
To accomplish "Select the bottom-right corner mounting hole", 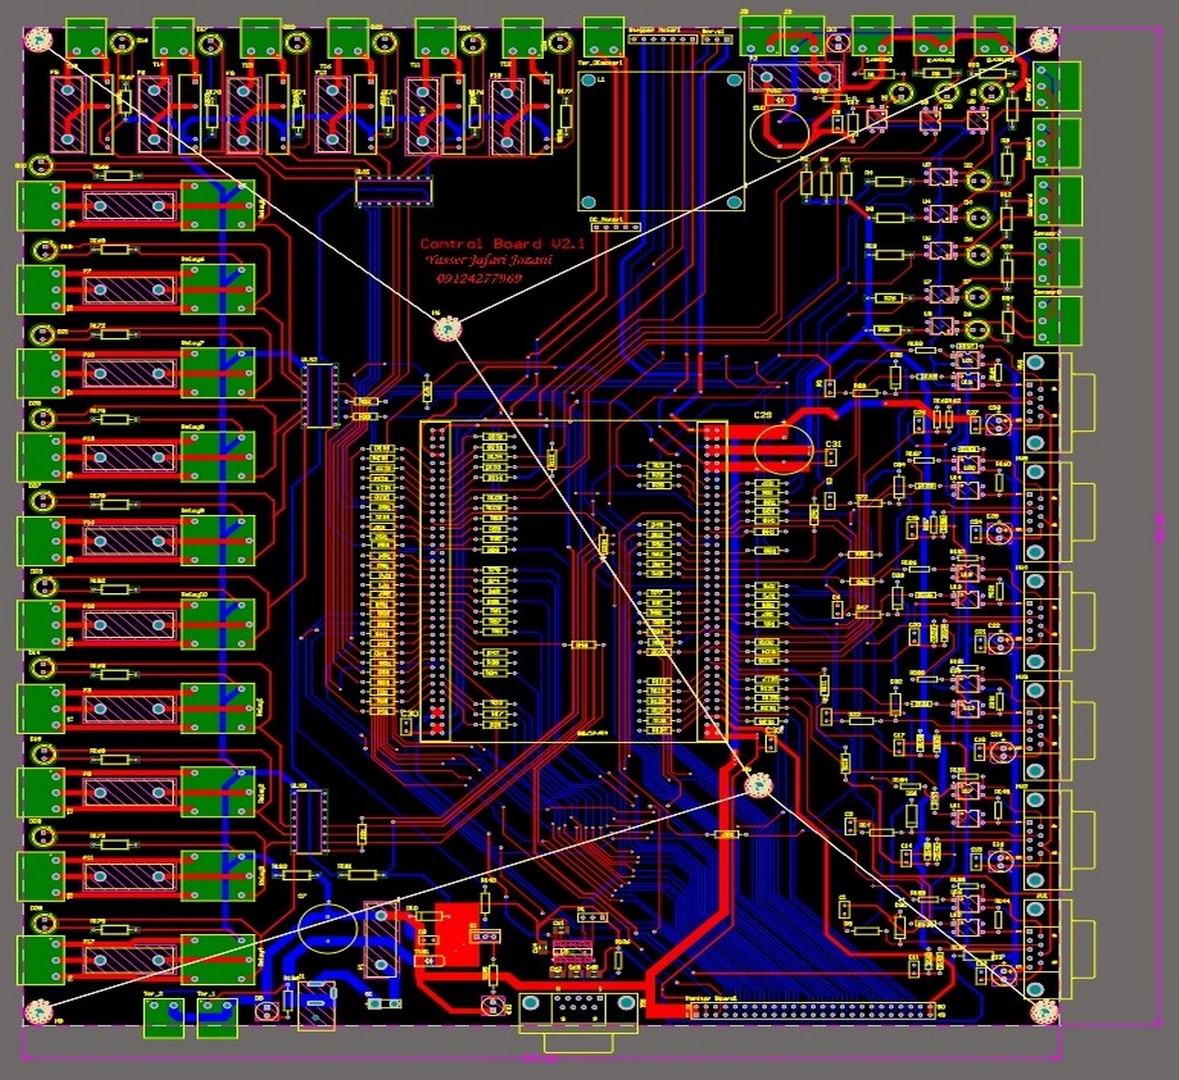I will (1043, 1012).
